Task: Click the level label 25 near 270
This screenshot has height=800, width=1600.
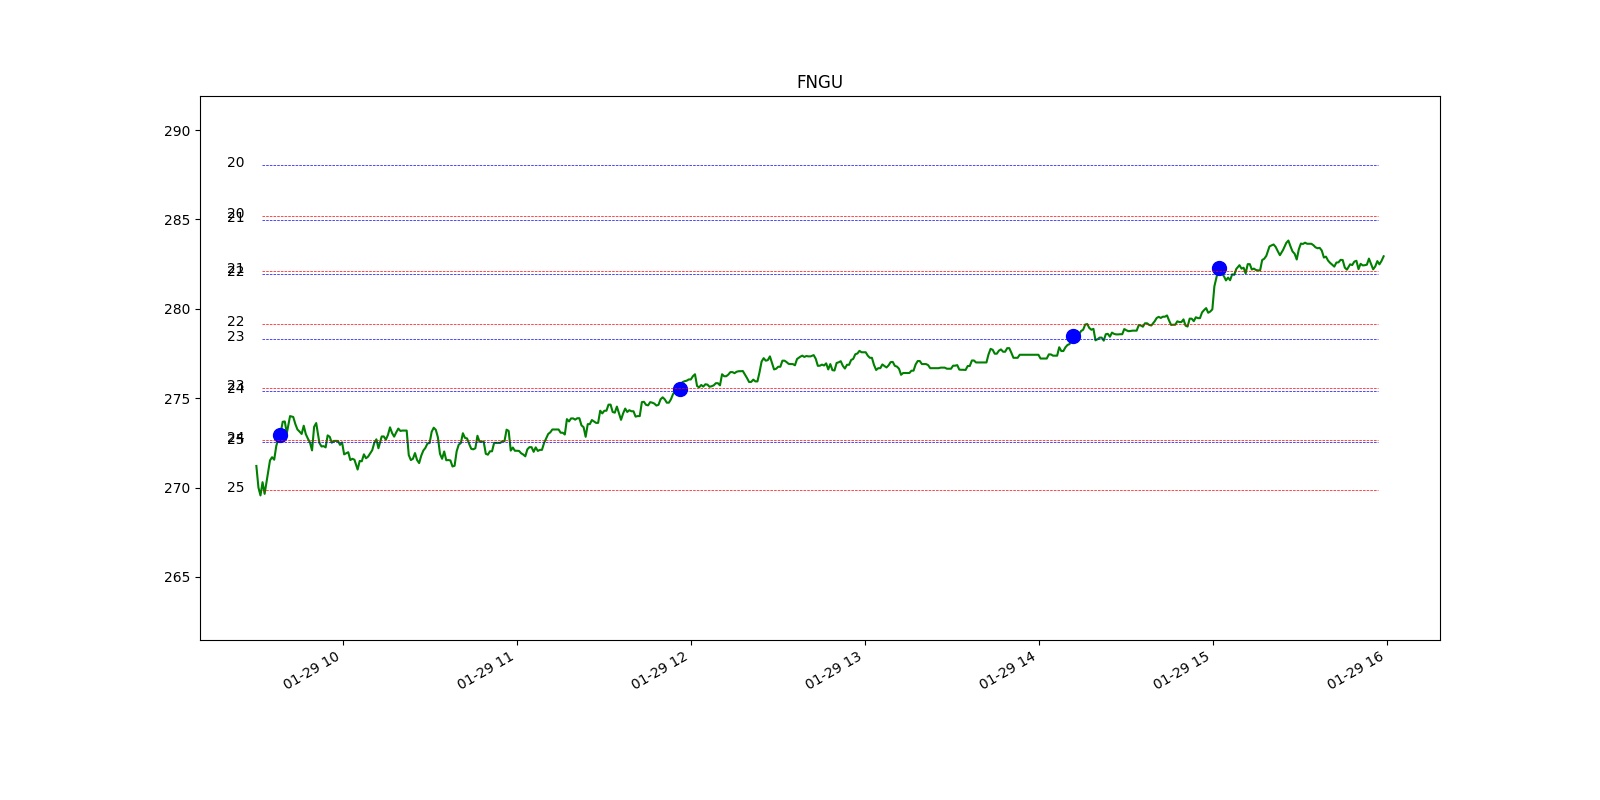Action: coord(235,487)
